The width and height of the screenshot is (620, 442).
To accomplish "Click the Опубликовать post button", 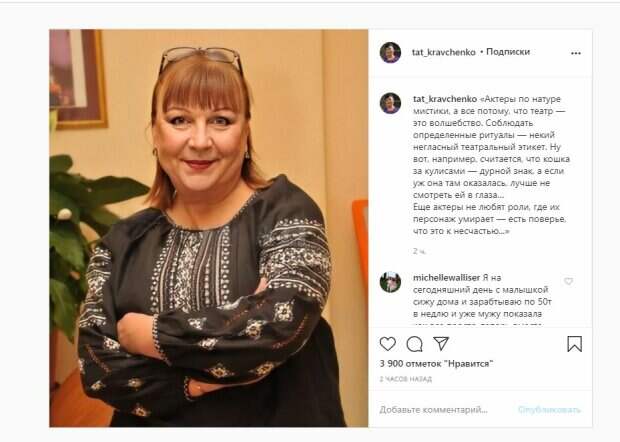I will (x=549, y=410).
